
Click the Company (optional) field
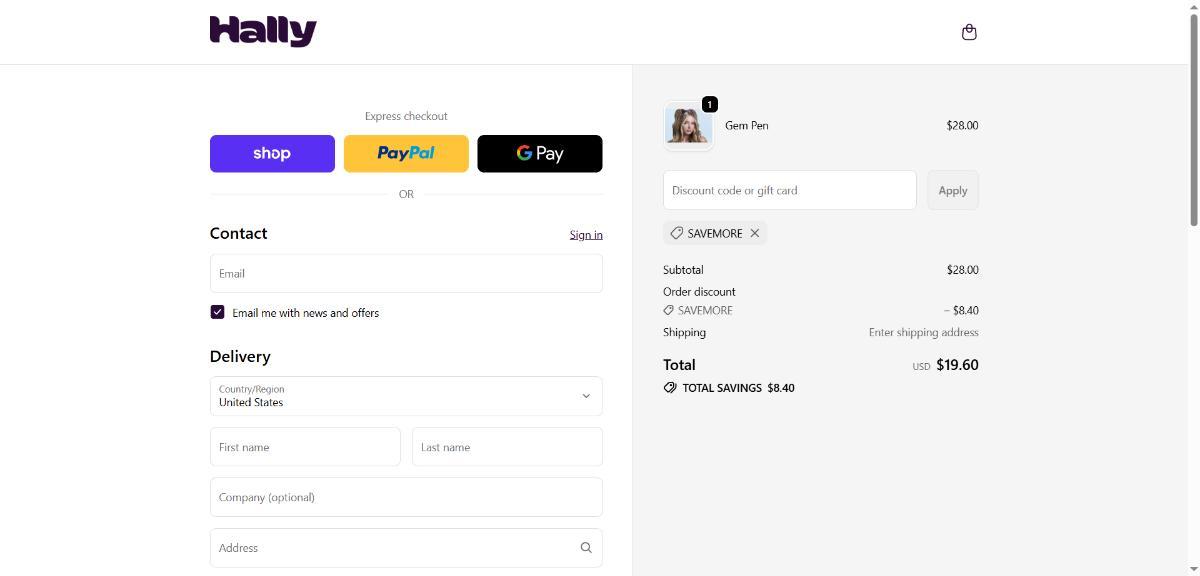(x=406, y=497)
